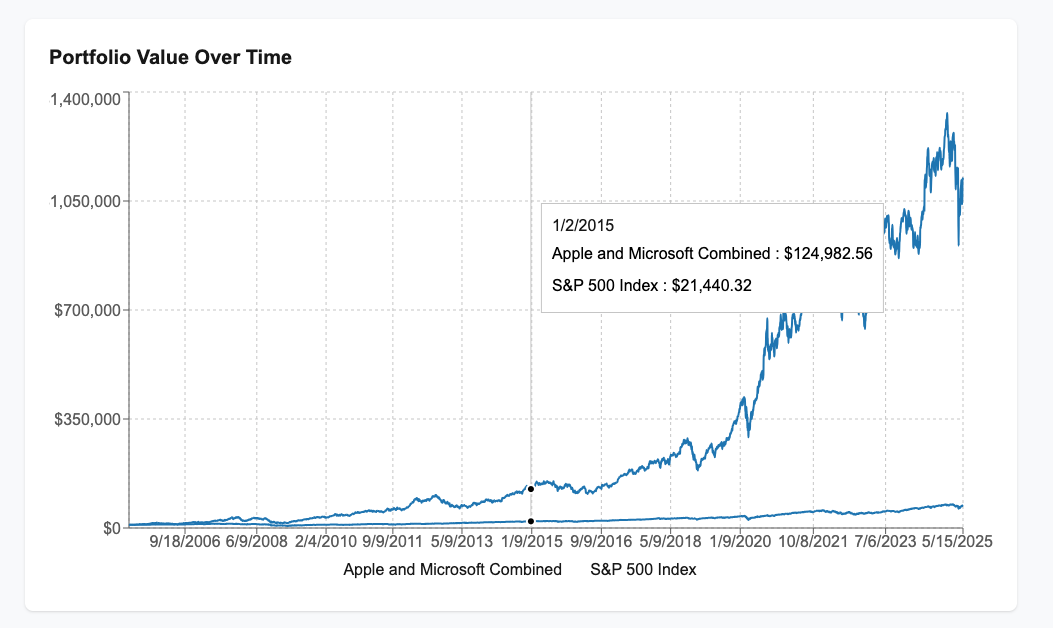This screenshot has height=628, width=1053.
Task: Click the Apple and Microsoft Combined legend item
Action: pyautogui.click(x=452, y=569)
